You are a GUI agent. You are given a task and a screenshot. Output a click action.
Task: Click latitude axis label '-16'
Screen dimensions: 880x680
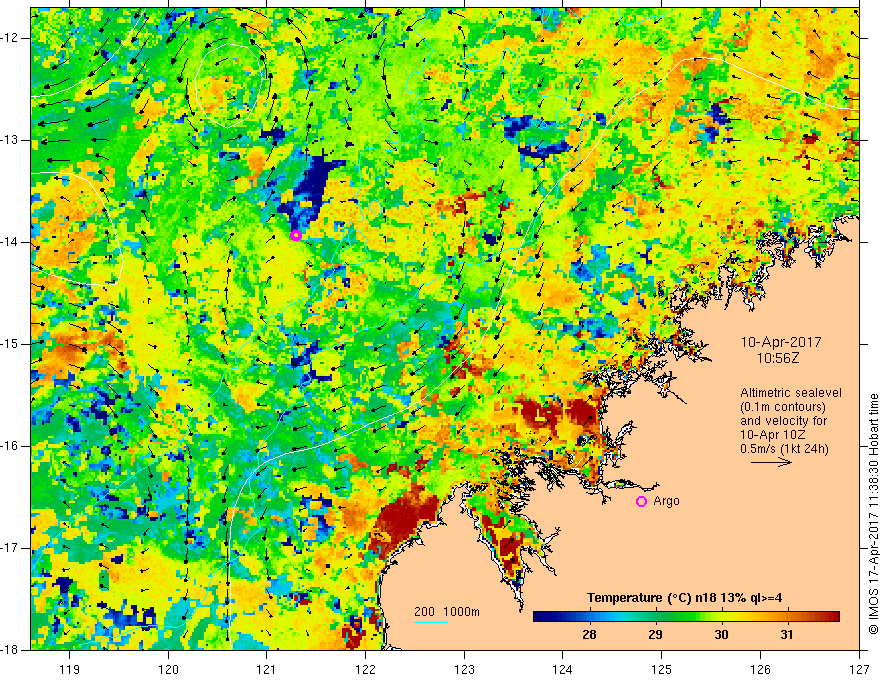click(x=11, y=446)
